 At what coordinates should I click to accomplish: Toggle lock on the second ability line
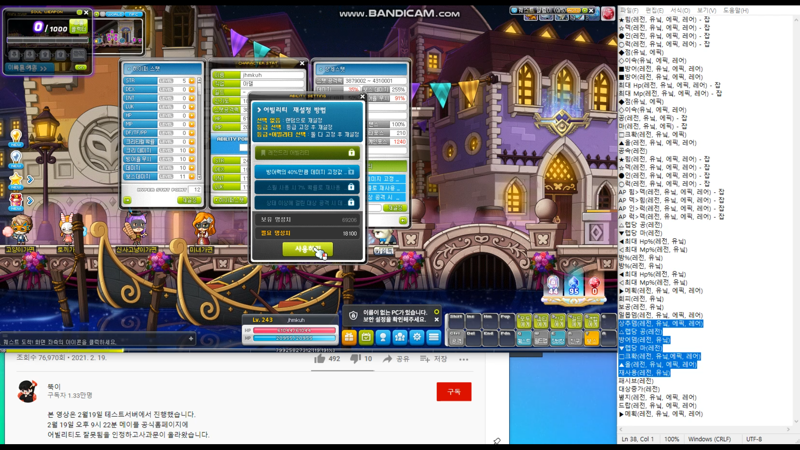tap(351, 187)
